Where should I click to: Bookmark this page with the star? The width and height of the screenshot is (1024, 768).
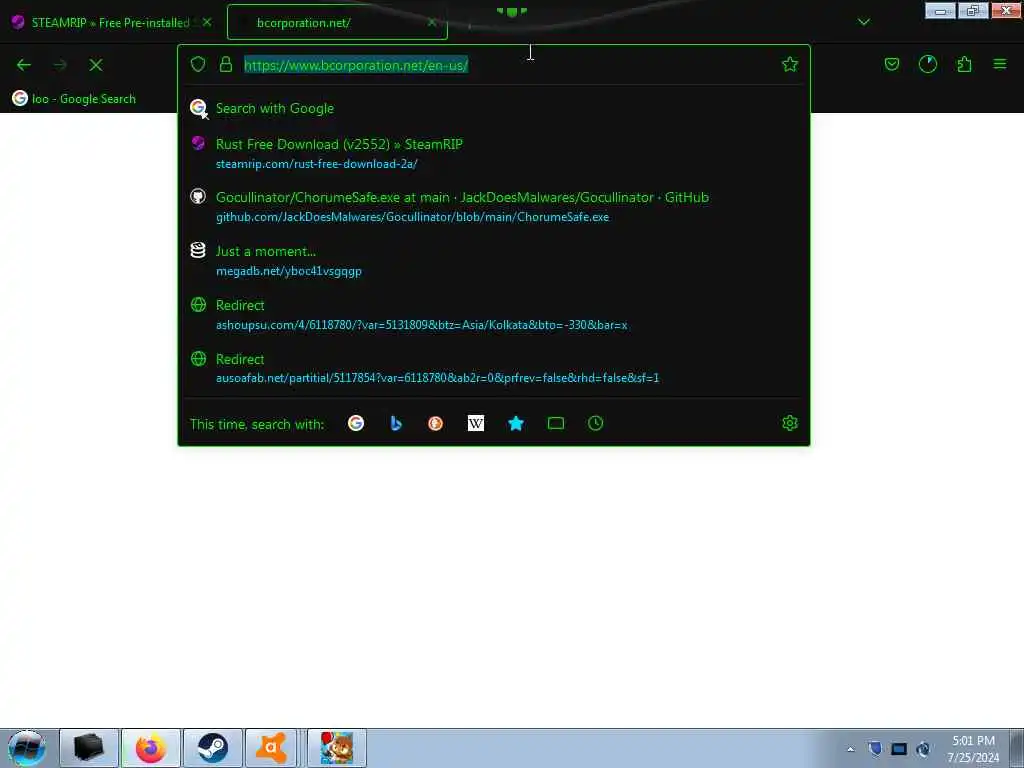point(790,64)
